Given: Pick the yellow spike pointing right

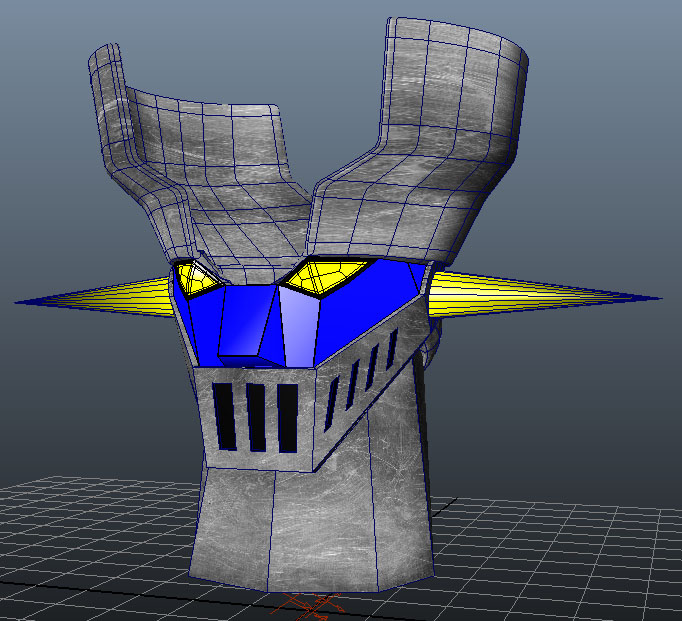Looking at the screenshot, I should (x=544, y=296).
